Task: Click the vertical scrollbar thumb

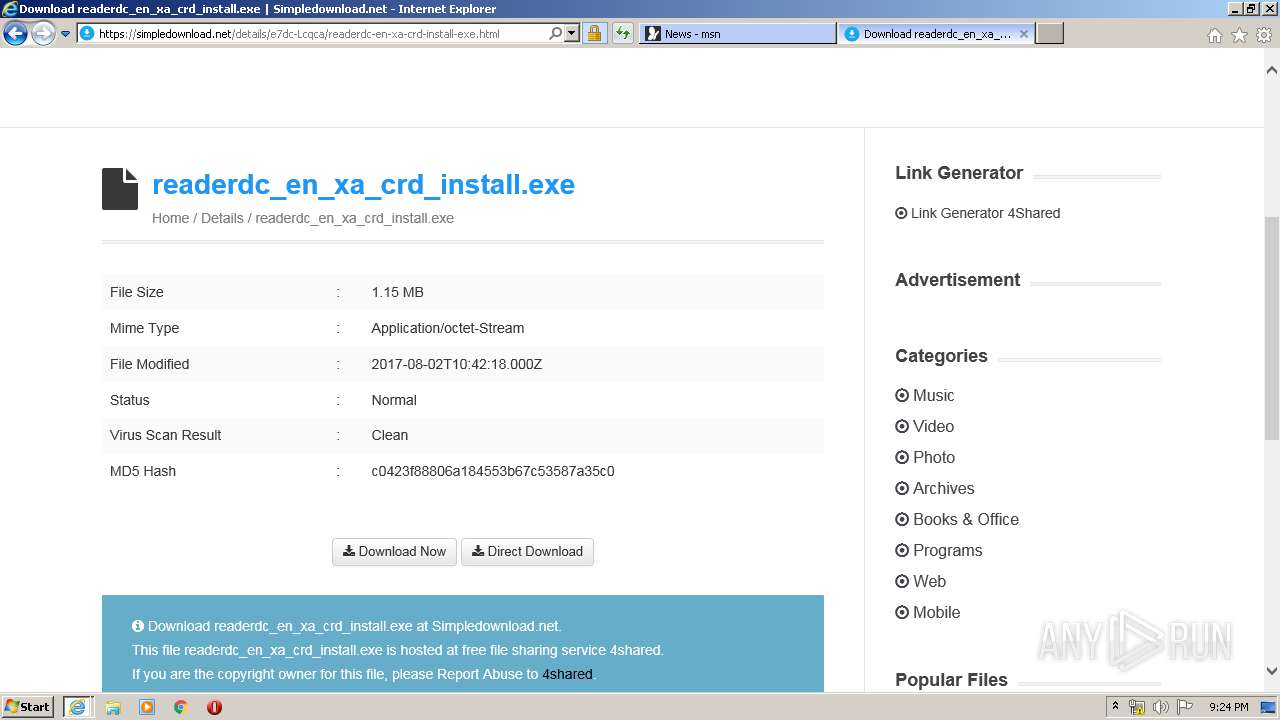Action: point(1272,328)
